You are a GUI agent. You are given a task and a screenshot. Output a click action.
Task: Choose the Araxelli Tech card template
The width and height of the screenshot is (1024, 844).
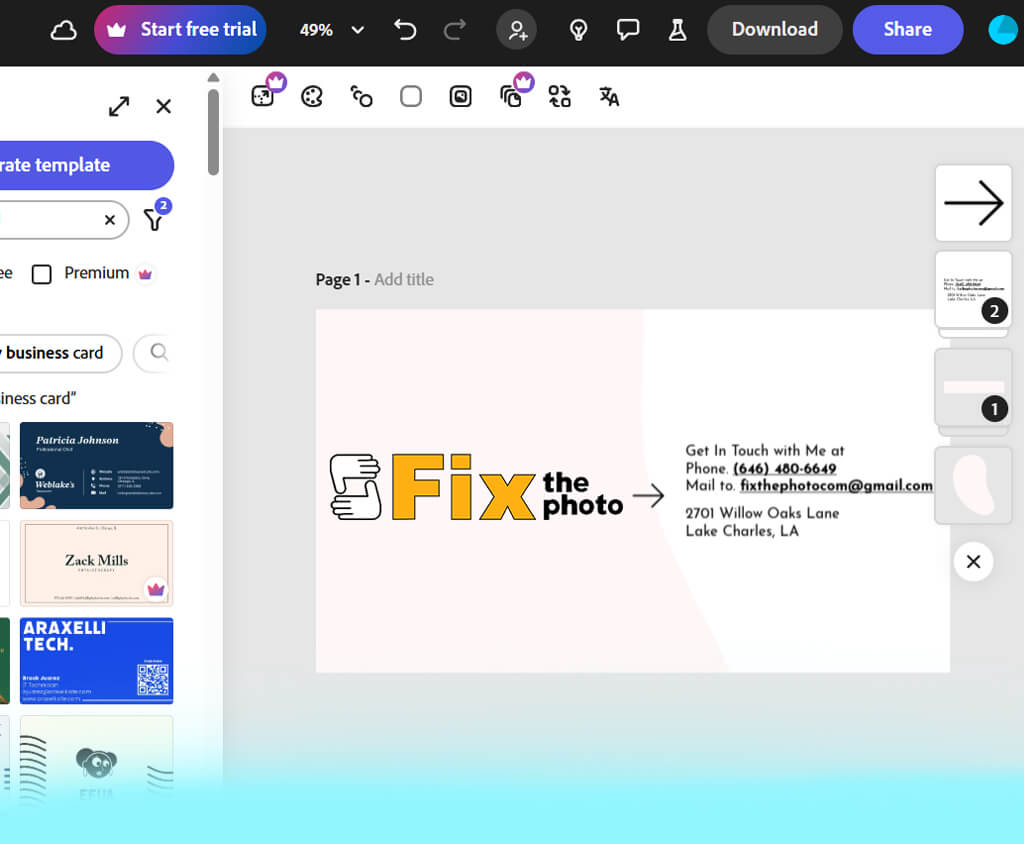[97, 660]
